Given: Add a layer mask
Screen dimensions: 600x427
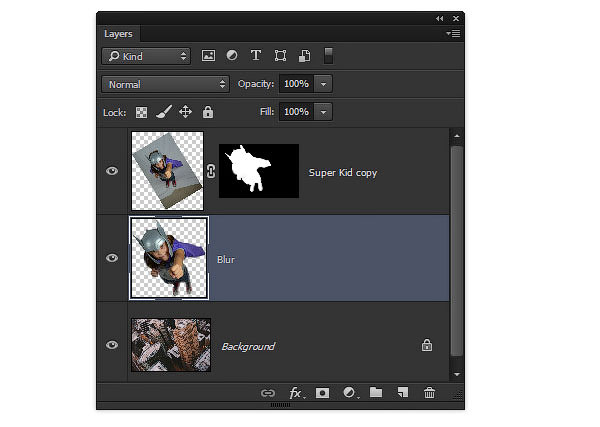Looking at the screenshot, I should click(x=322, y=393).
